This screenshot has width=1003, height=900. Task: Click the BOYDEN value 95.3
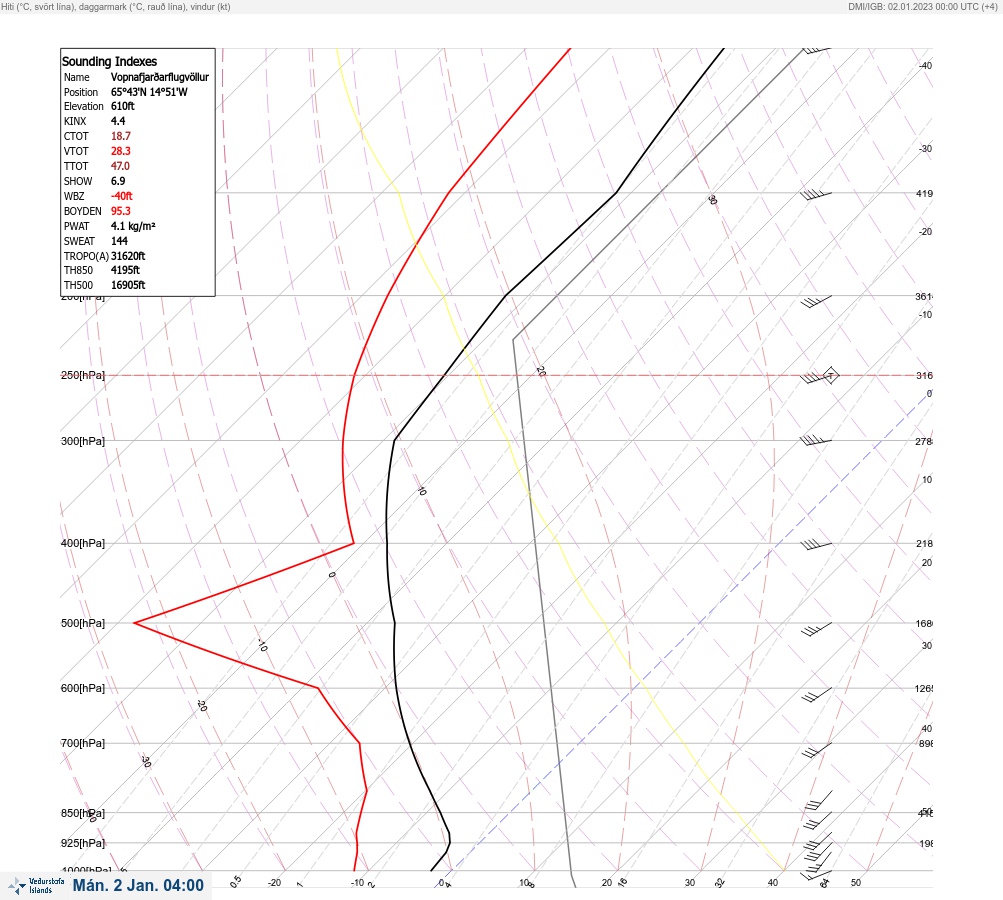click(x=120, y=211)
